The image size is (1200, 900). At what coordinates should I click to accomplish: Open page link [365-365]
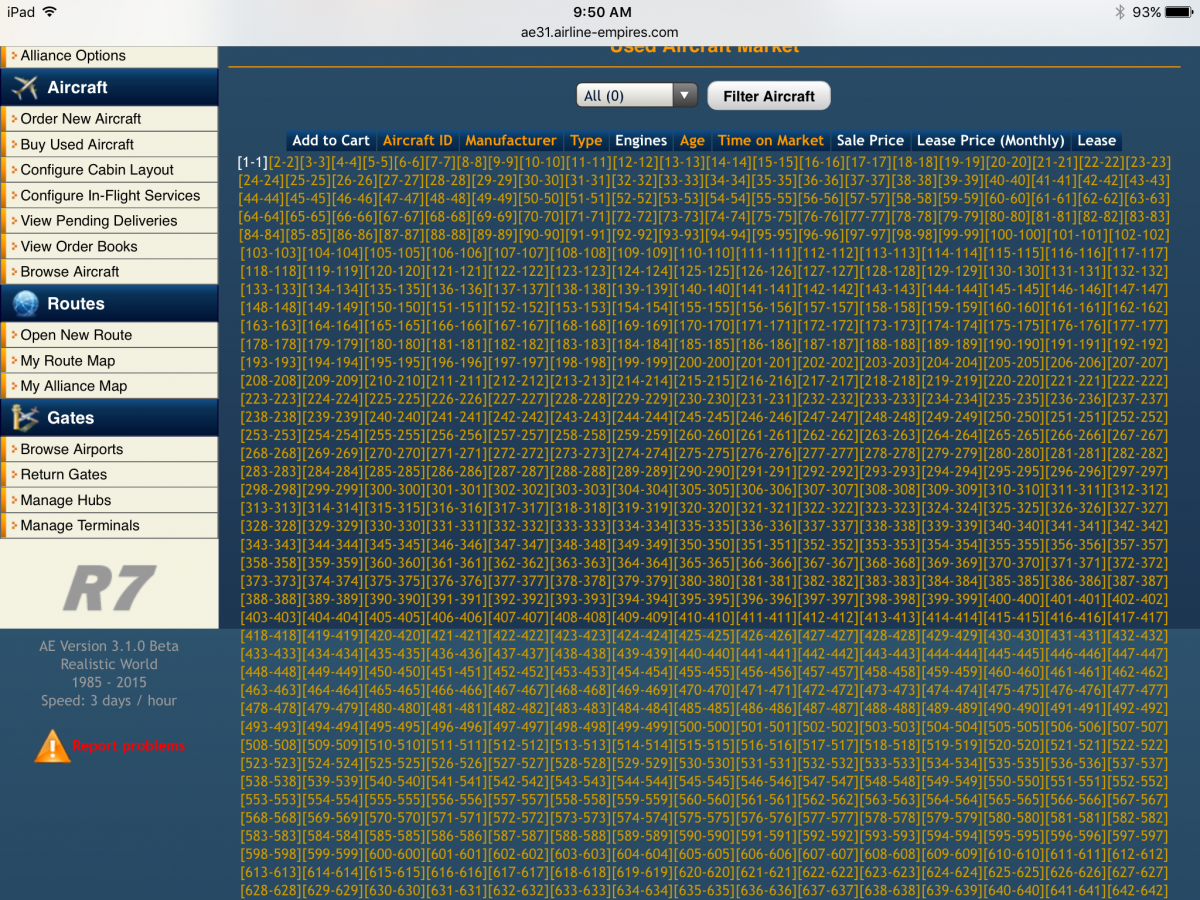(x=704, y=563)
